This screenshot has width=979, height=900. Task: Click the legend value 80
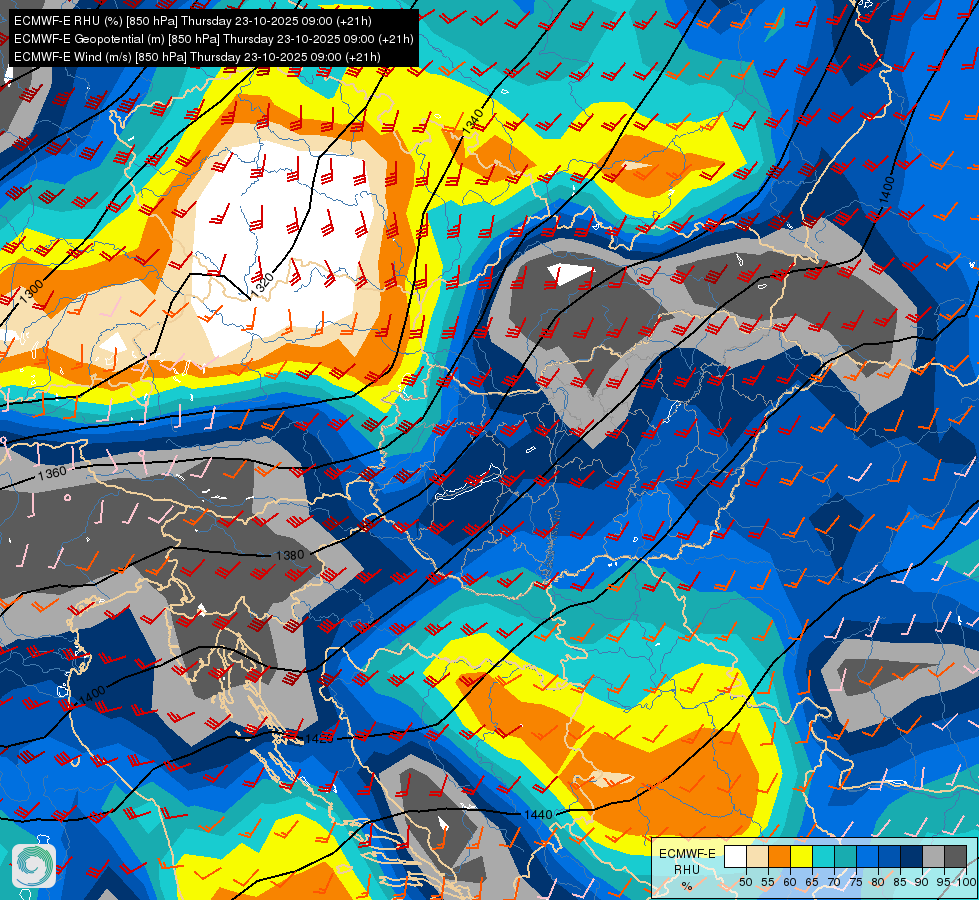(878, 882)
